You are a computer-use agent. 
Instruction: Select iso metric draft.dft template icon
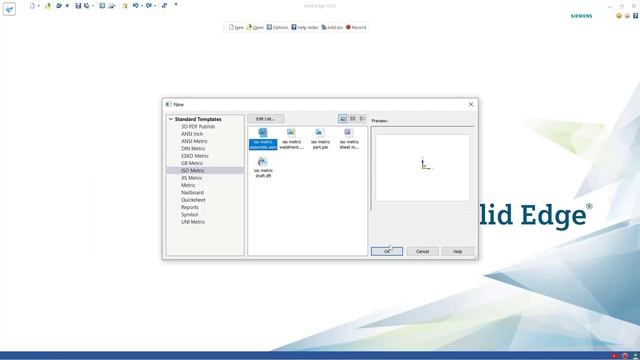click(263, 168)
